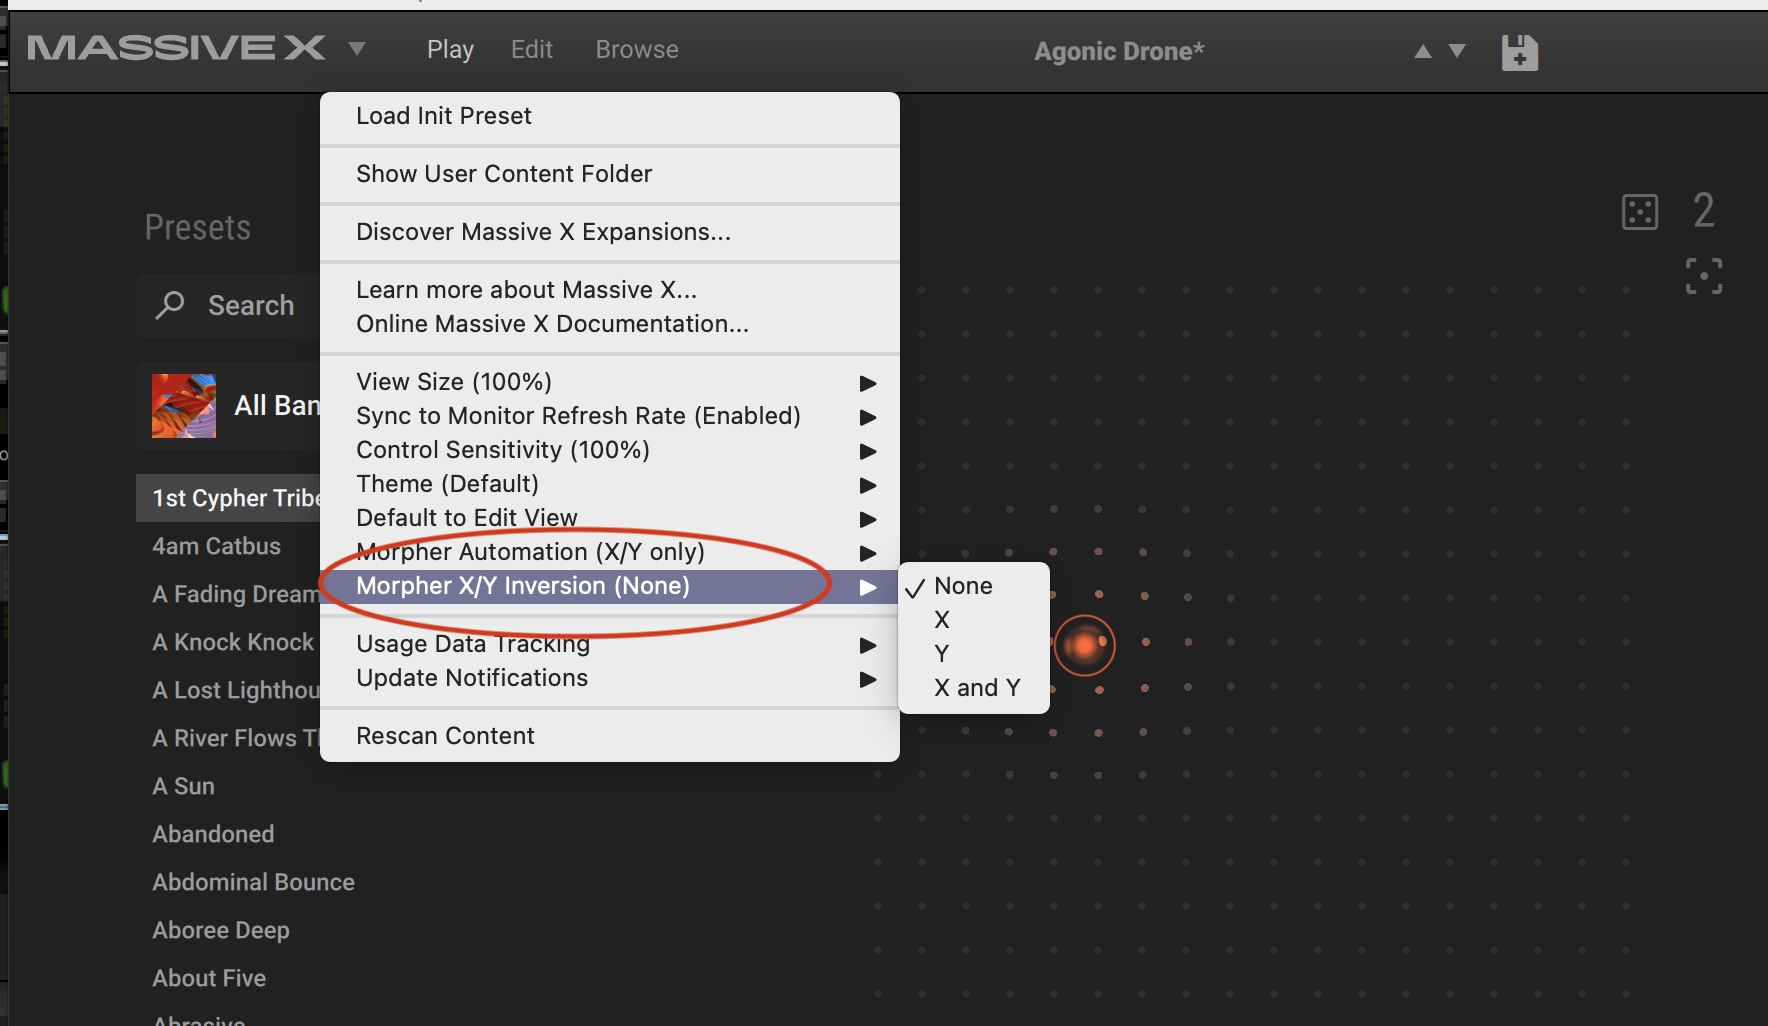Load next preset with down arrow
The width and height of the screenshot is (1768, 1026).
[x=1457, y=51]
